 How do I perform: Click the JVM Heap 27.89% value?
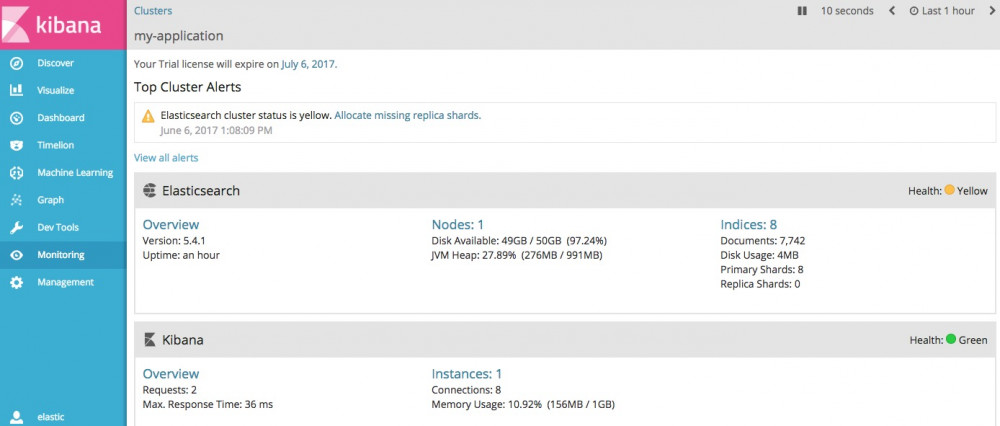coord(517,255)
